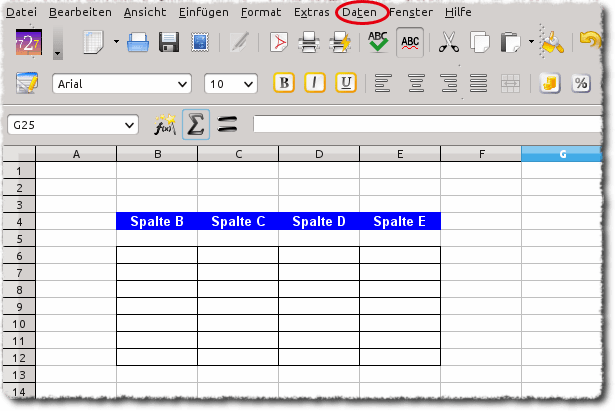The image size is (615, 411).
Task: Click the Print preview icon with lightning
Action: point(340,42)
